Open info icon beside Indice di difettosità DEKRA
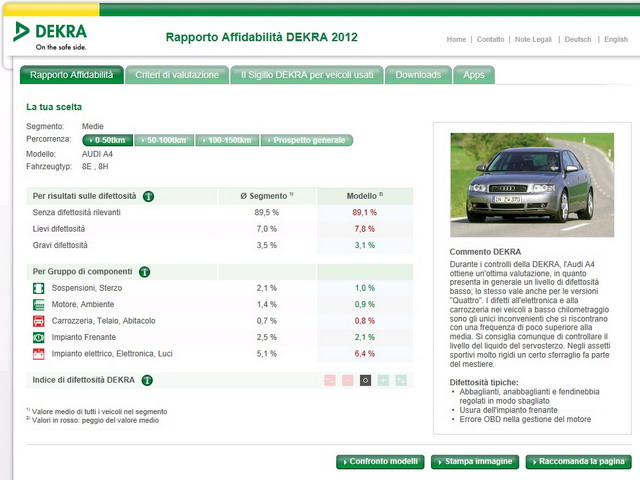 tap(147, 380)
